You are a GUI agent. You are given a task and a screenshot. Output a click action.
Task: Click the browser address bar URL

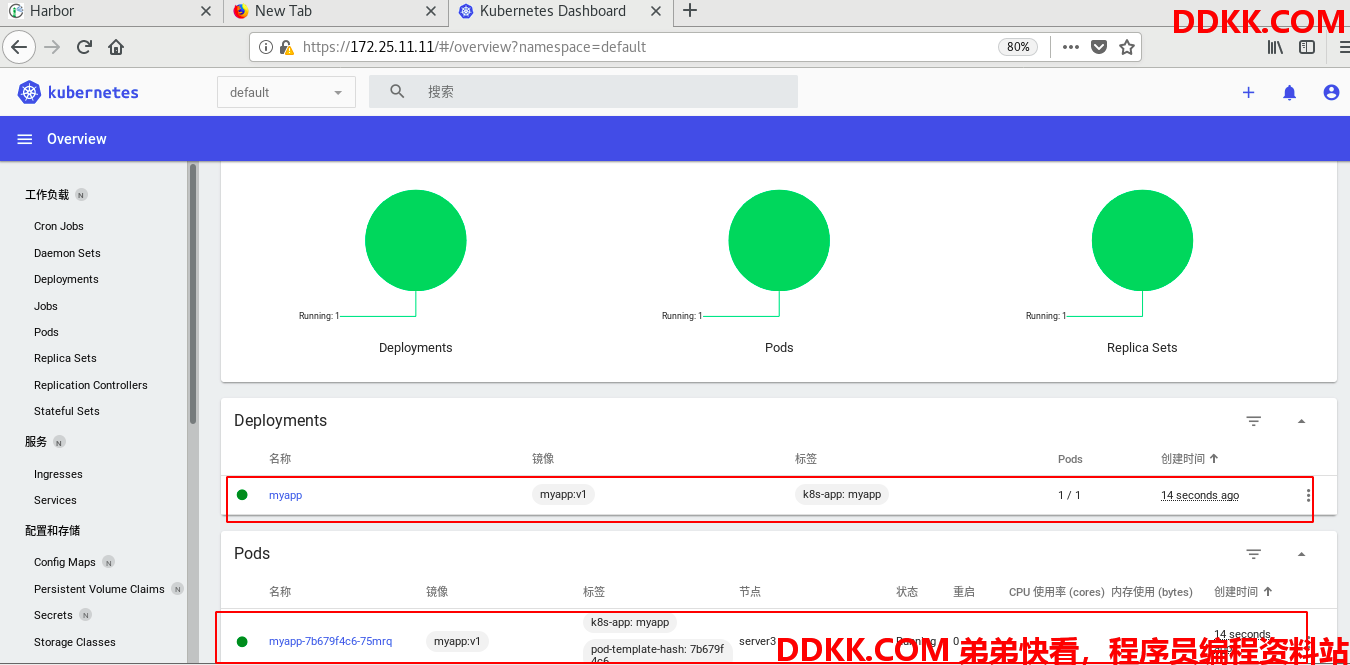pos(474,47)
